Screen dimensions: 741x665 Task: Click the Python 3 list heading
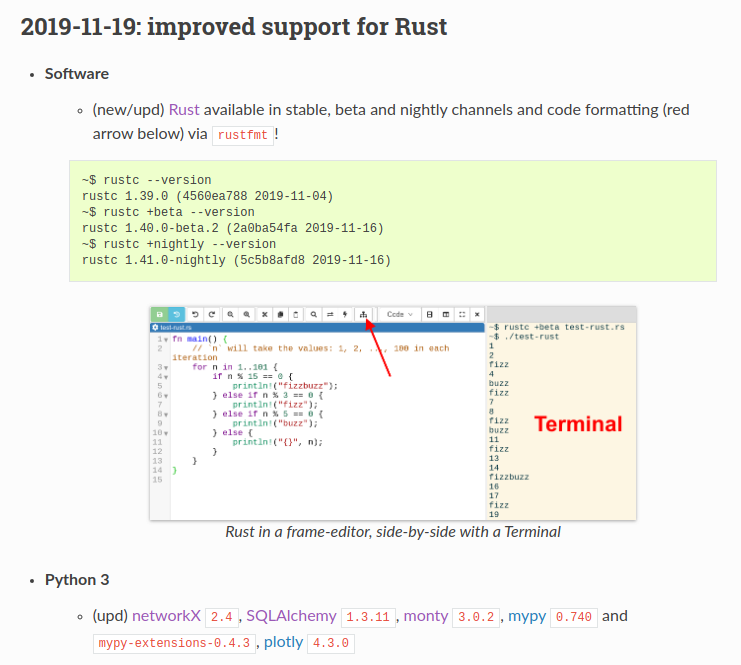pyautogui.click(x=77, y=580)
